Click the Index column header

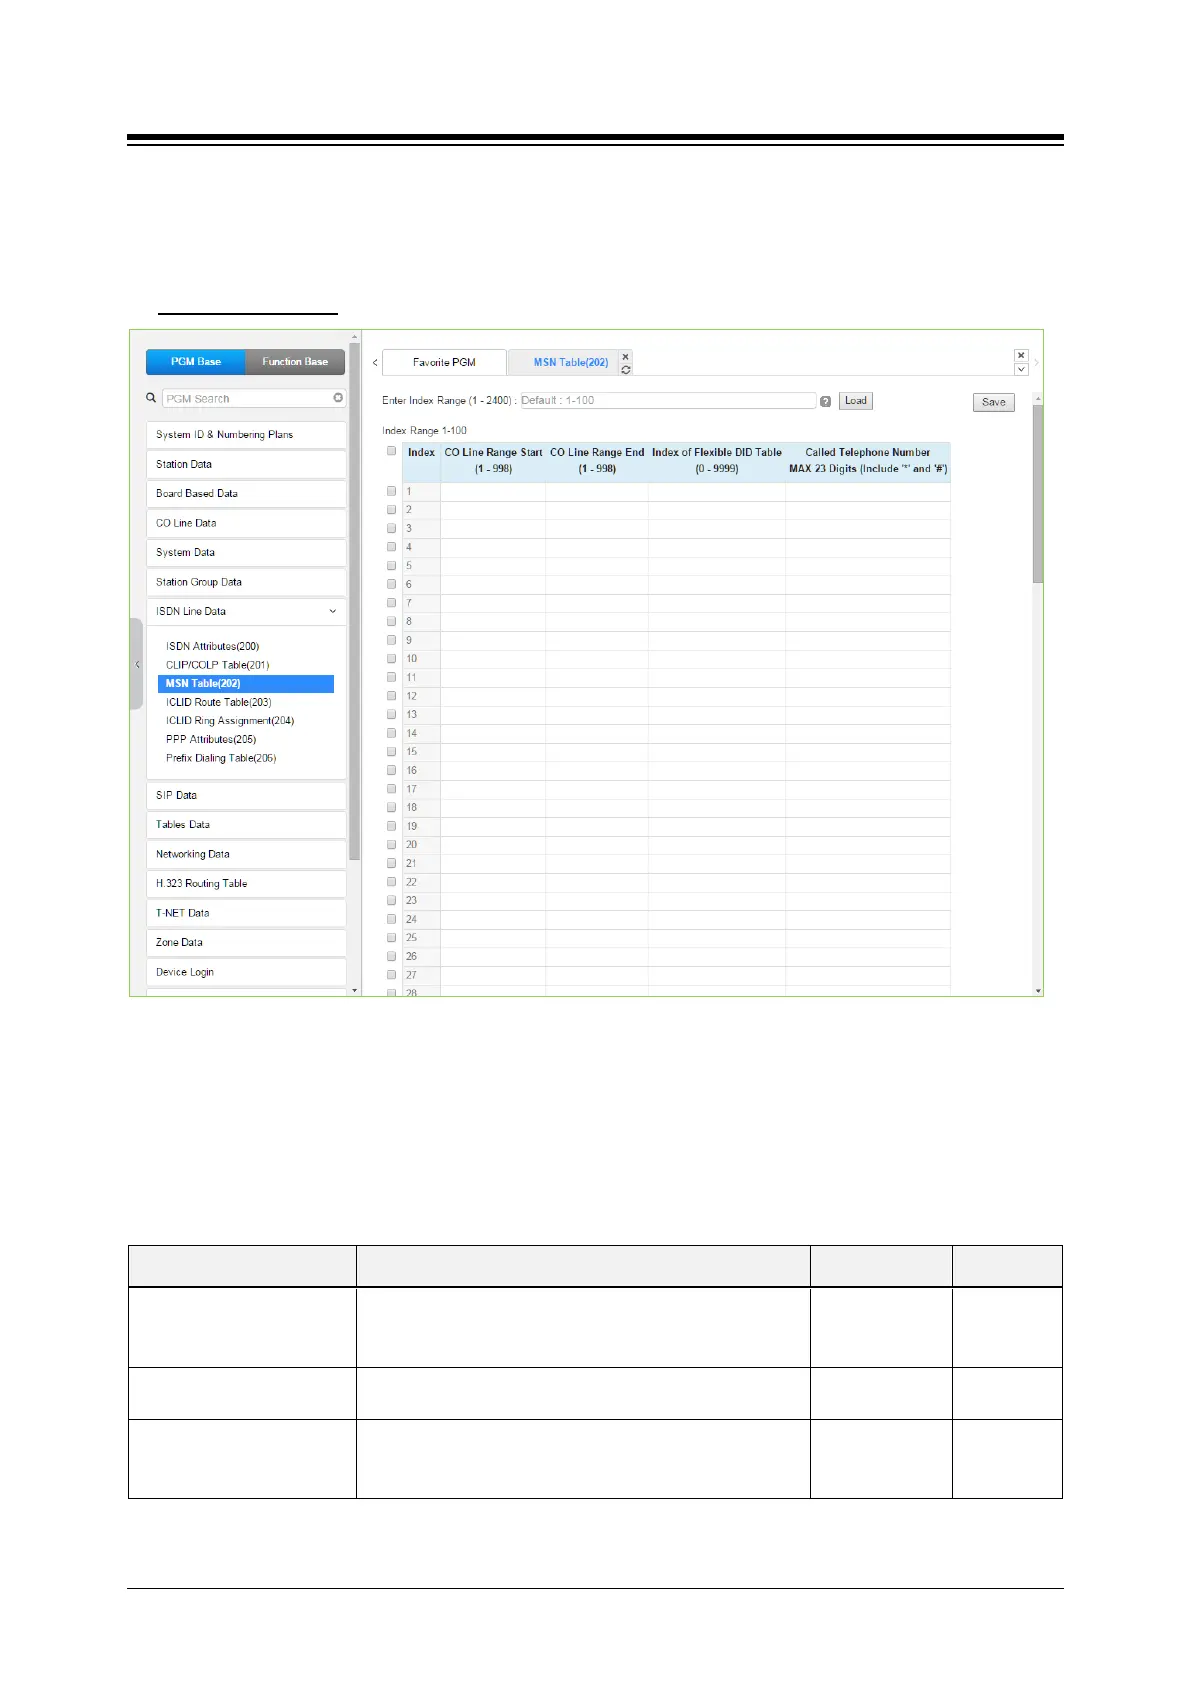[x=421, y=461]
